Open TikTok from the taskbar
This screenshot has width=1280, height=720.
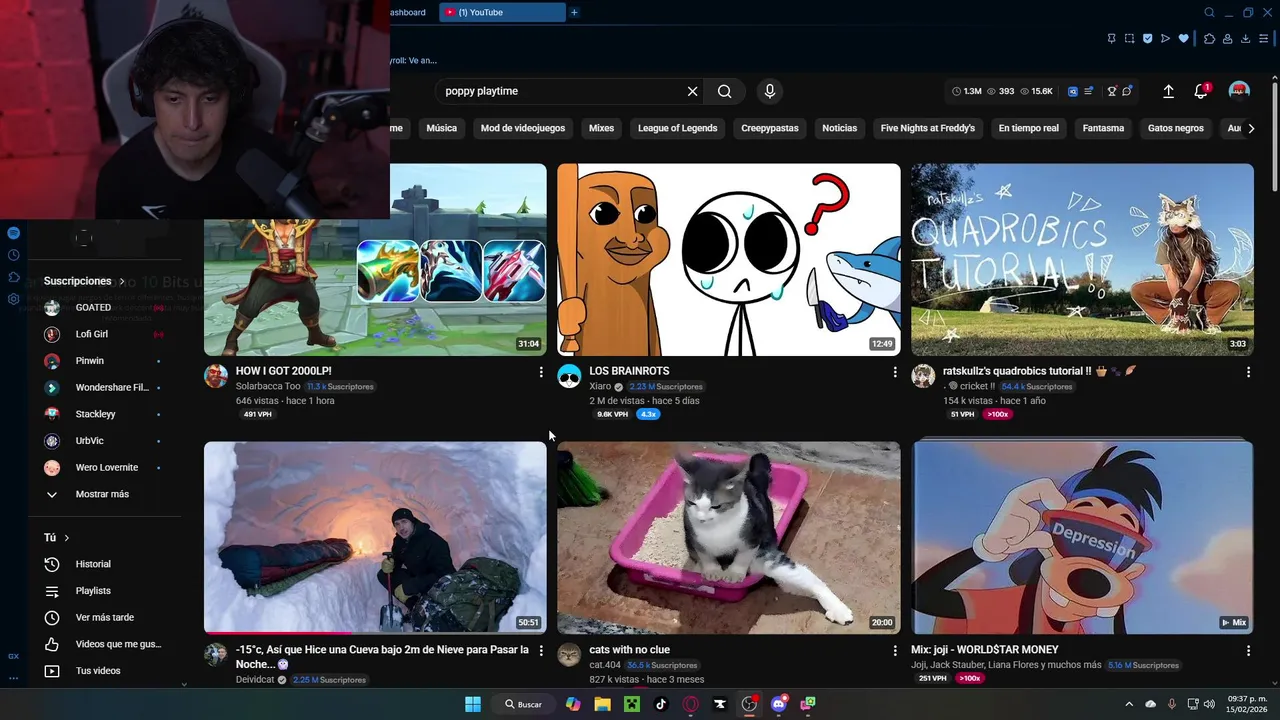[x=661, y=704]
